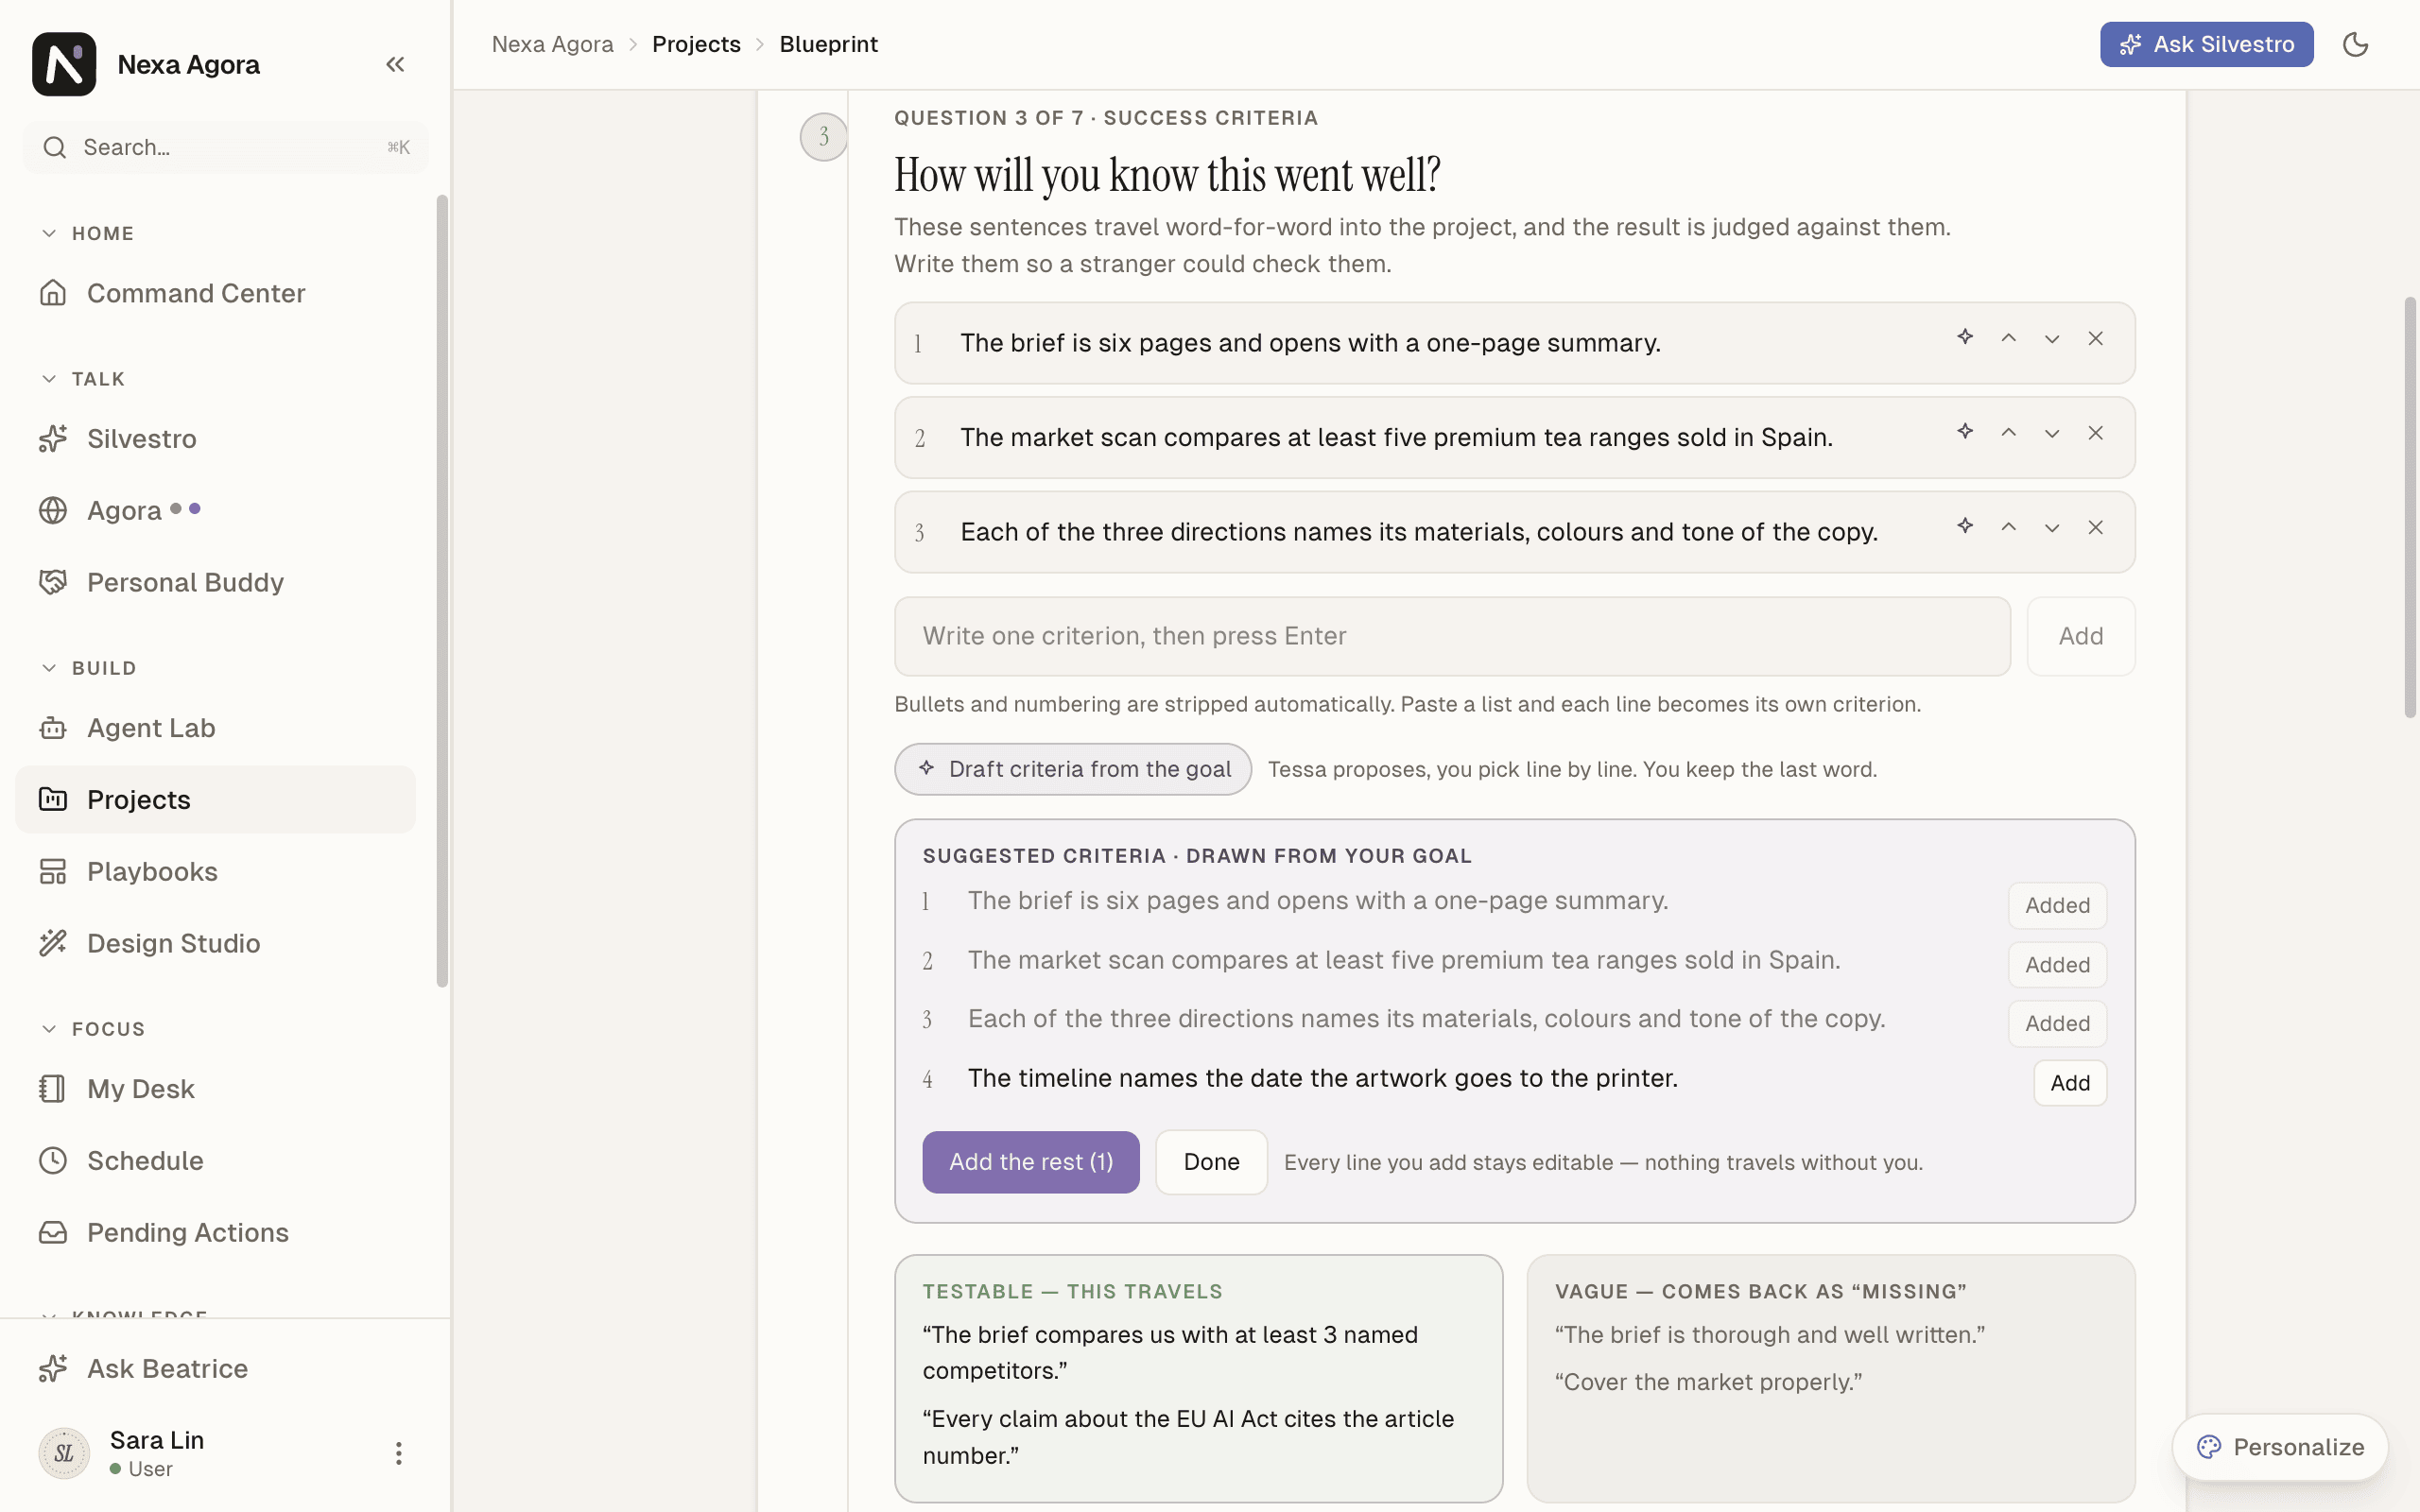
Task: Refine criterion 3 with sparkle icon
Action: pos(1965,526)
